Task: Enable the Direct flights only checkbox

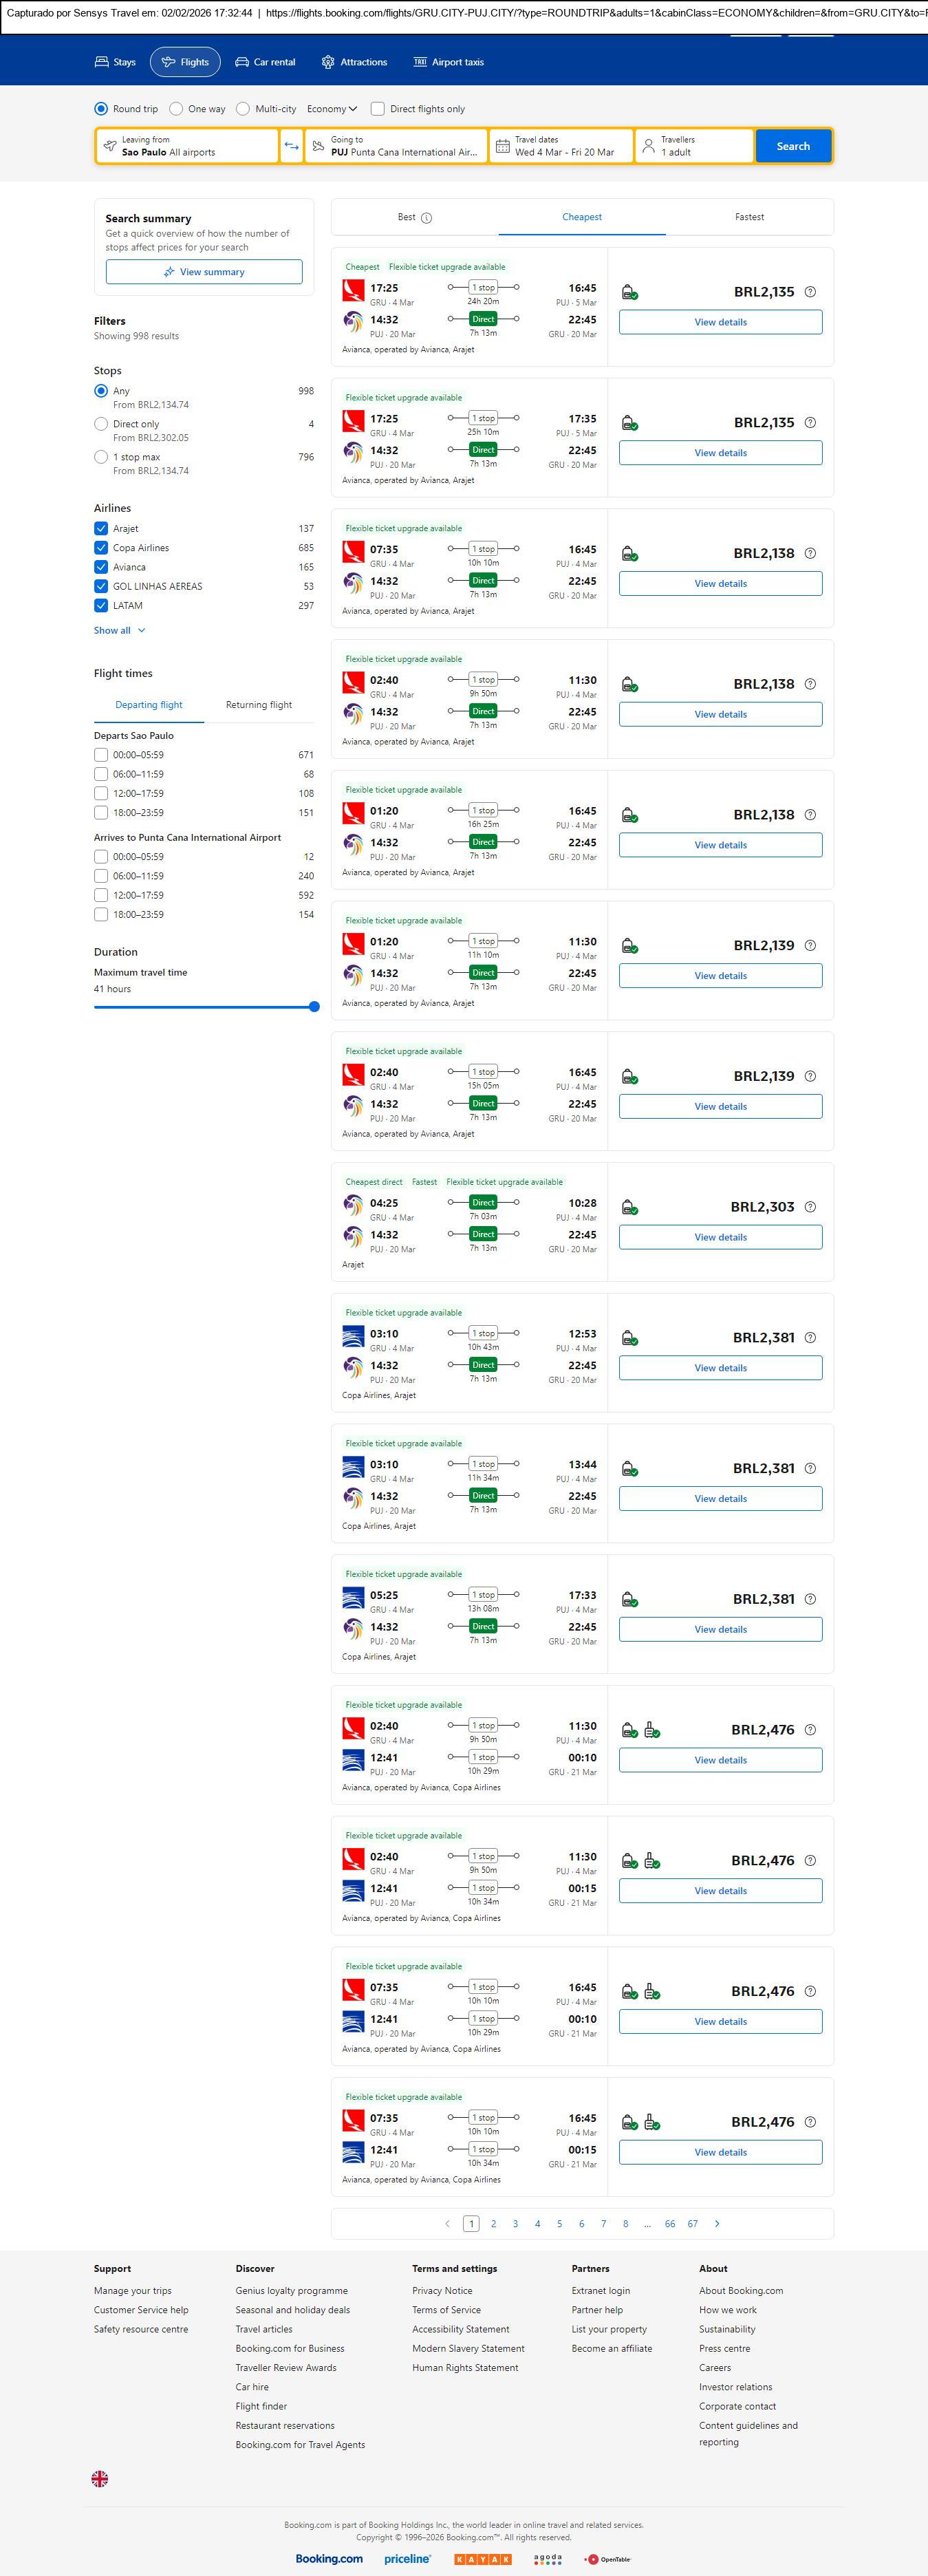Action: [378, 109]
